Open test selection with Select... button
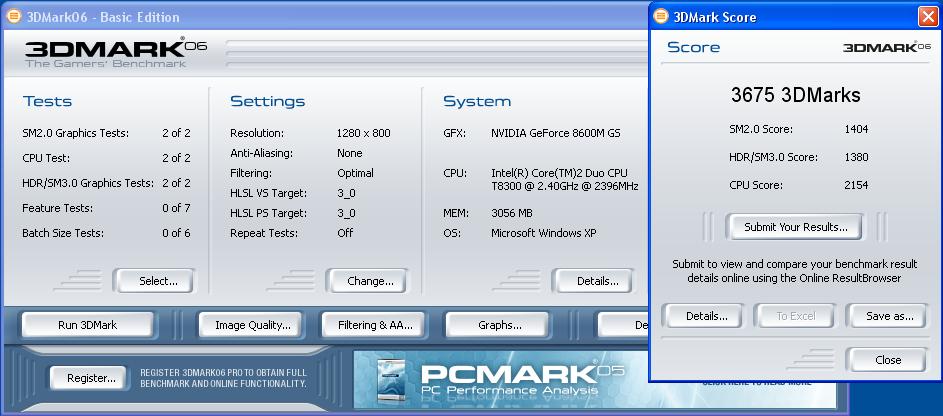This screenshot has width=943, height=416. coord(156,281)
